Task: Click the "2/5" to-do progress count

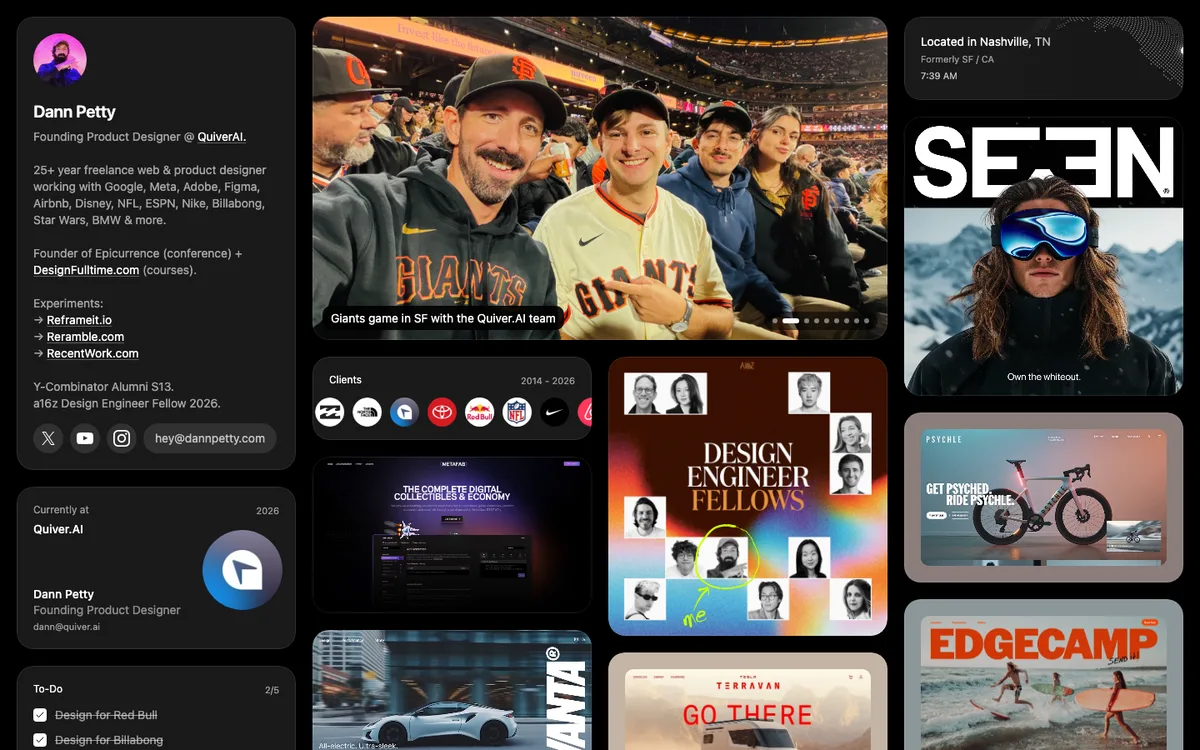Action: 272,690
